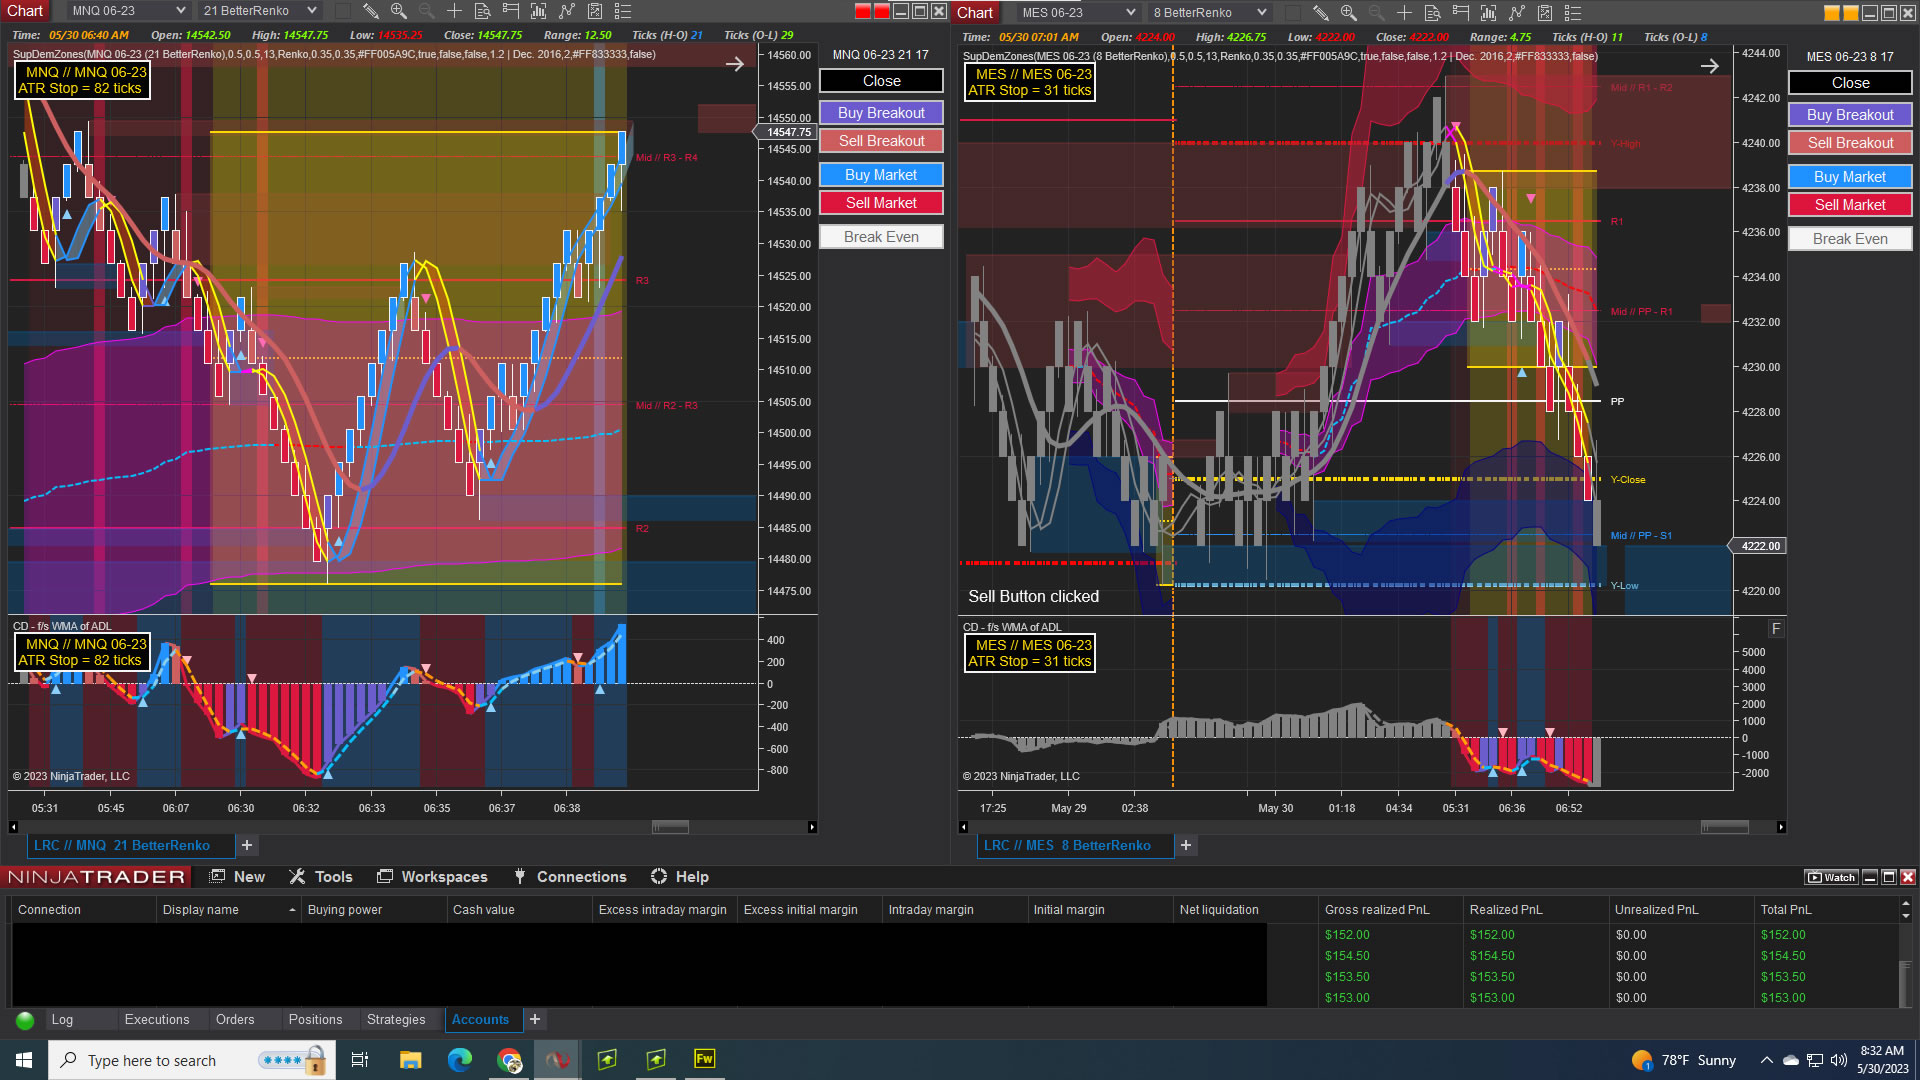Click the right arrow on MES chart

click(x=1710, y=66)
